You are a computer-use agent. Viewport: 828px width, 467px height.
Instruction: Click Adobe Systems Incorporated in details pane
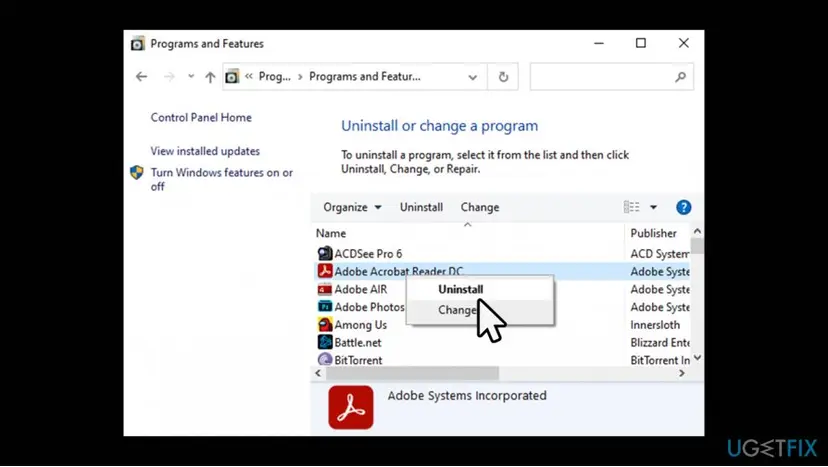(467, 396)
